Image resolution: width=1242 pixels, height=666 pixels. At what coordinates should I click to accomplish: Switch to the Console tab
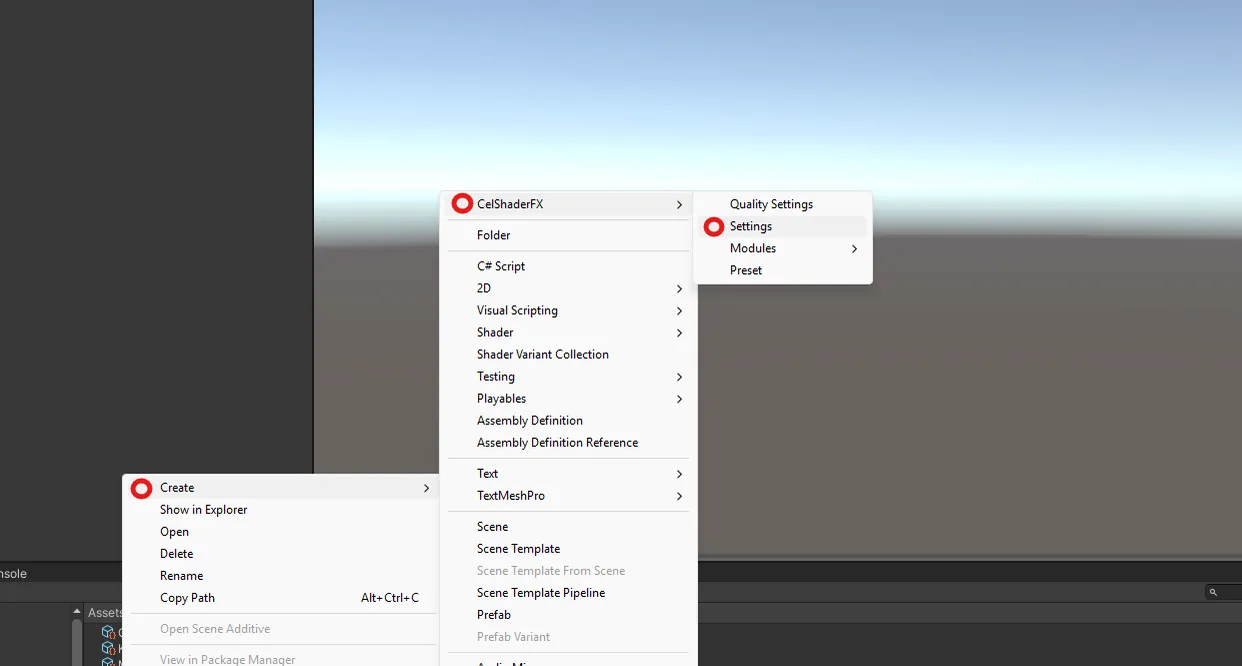tap(14, 573)
